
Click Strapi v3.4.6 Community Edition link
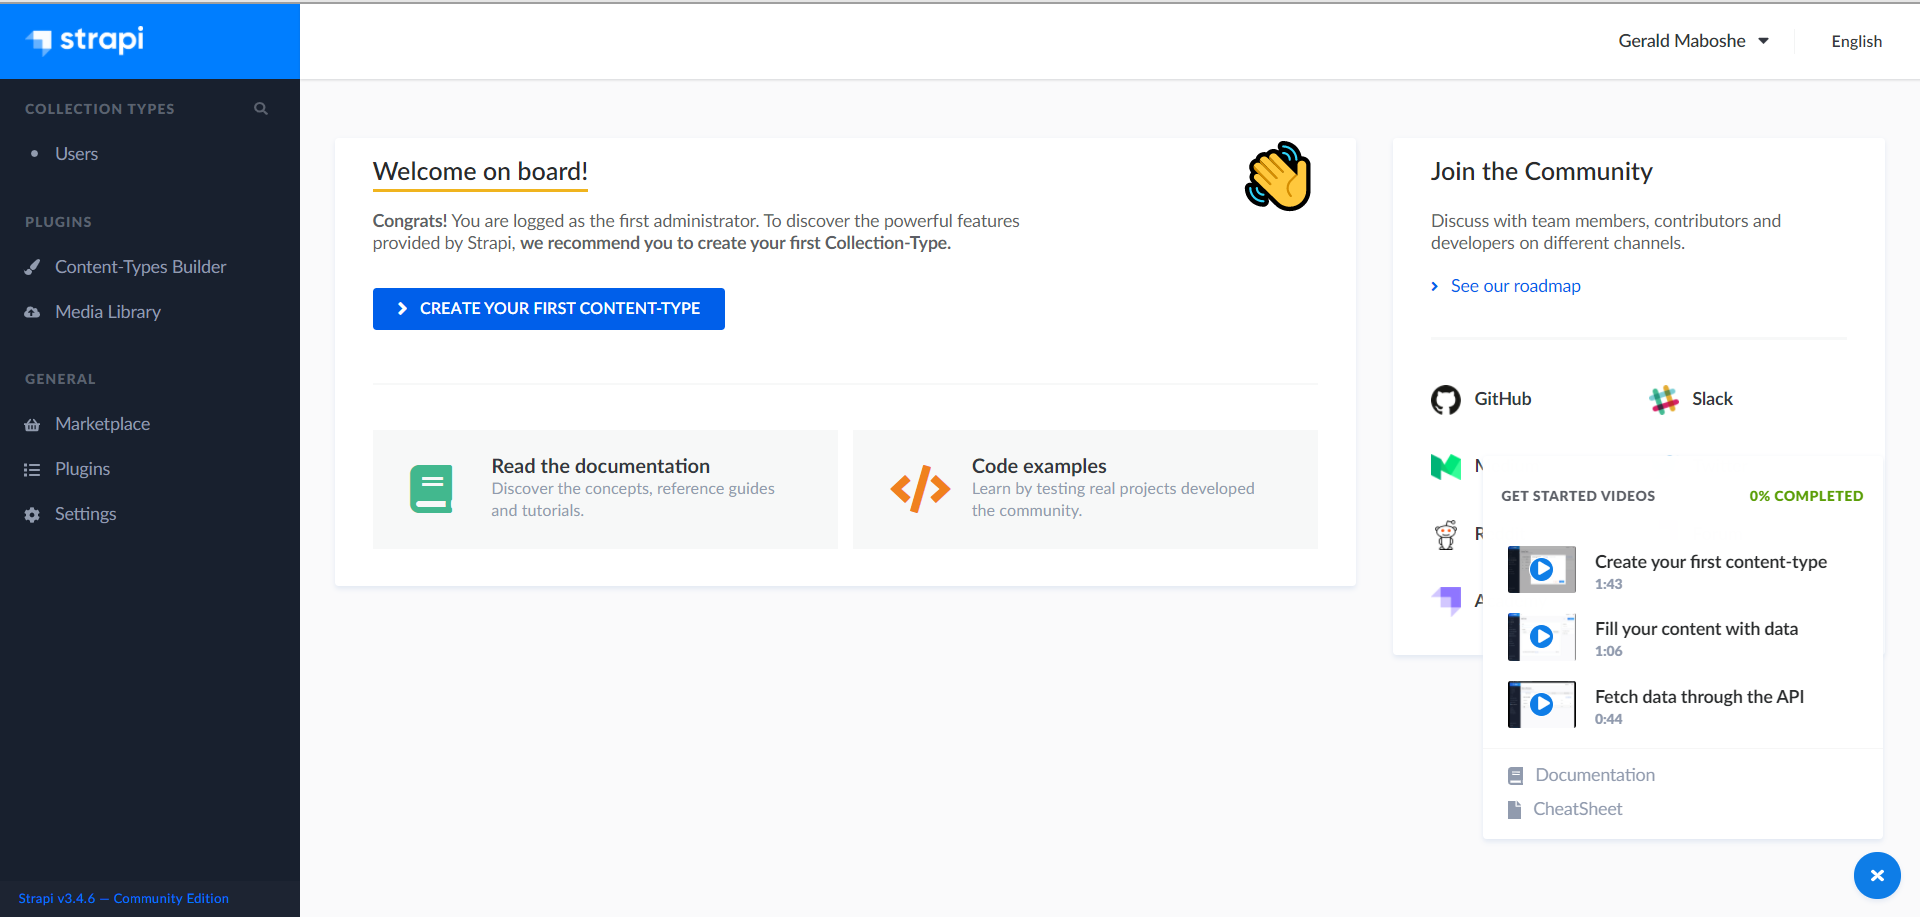pos(123,898)
